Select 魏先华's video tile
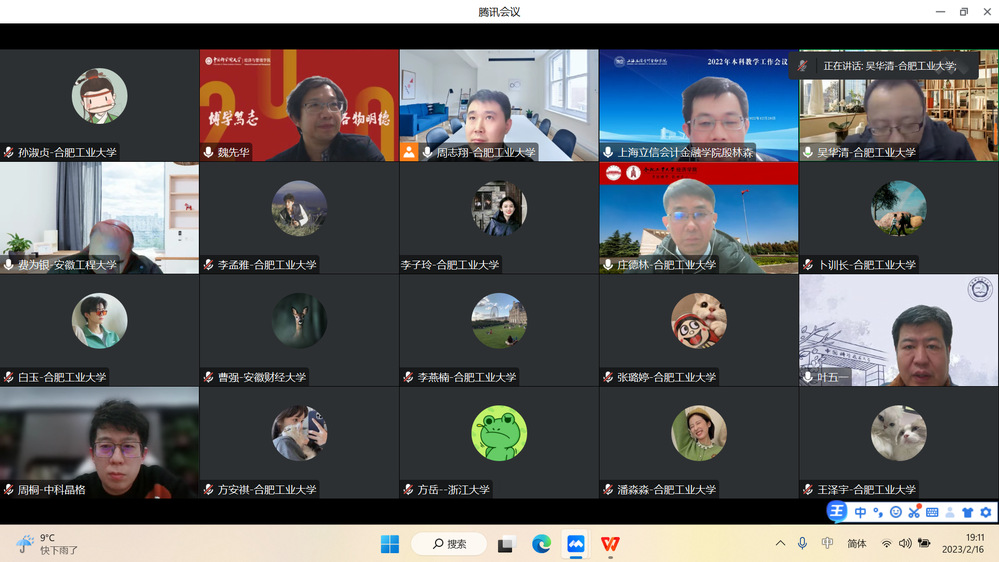 click(x=299, y=105)
